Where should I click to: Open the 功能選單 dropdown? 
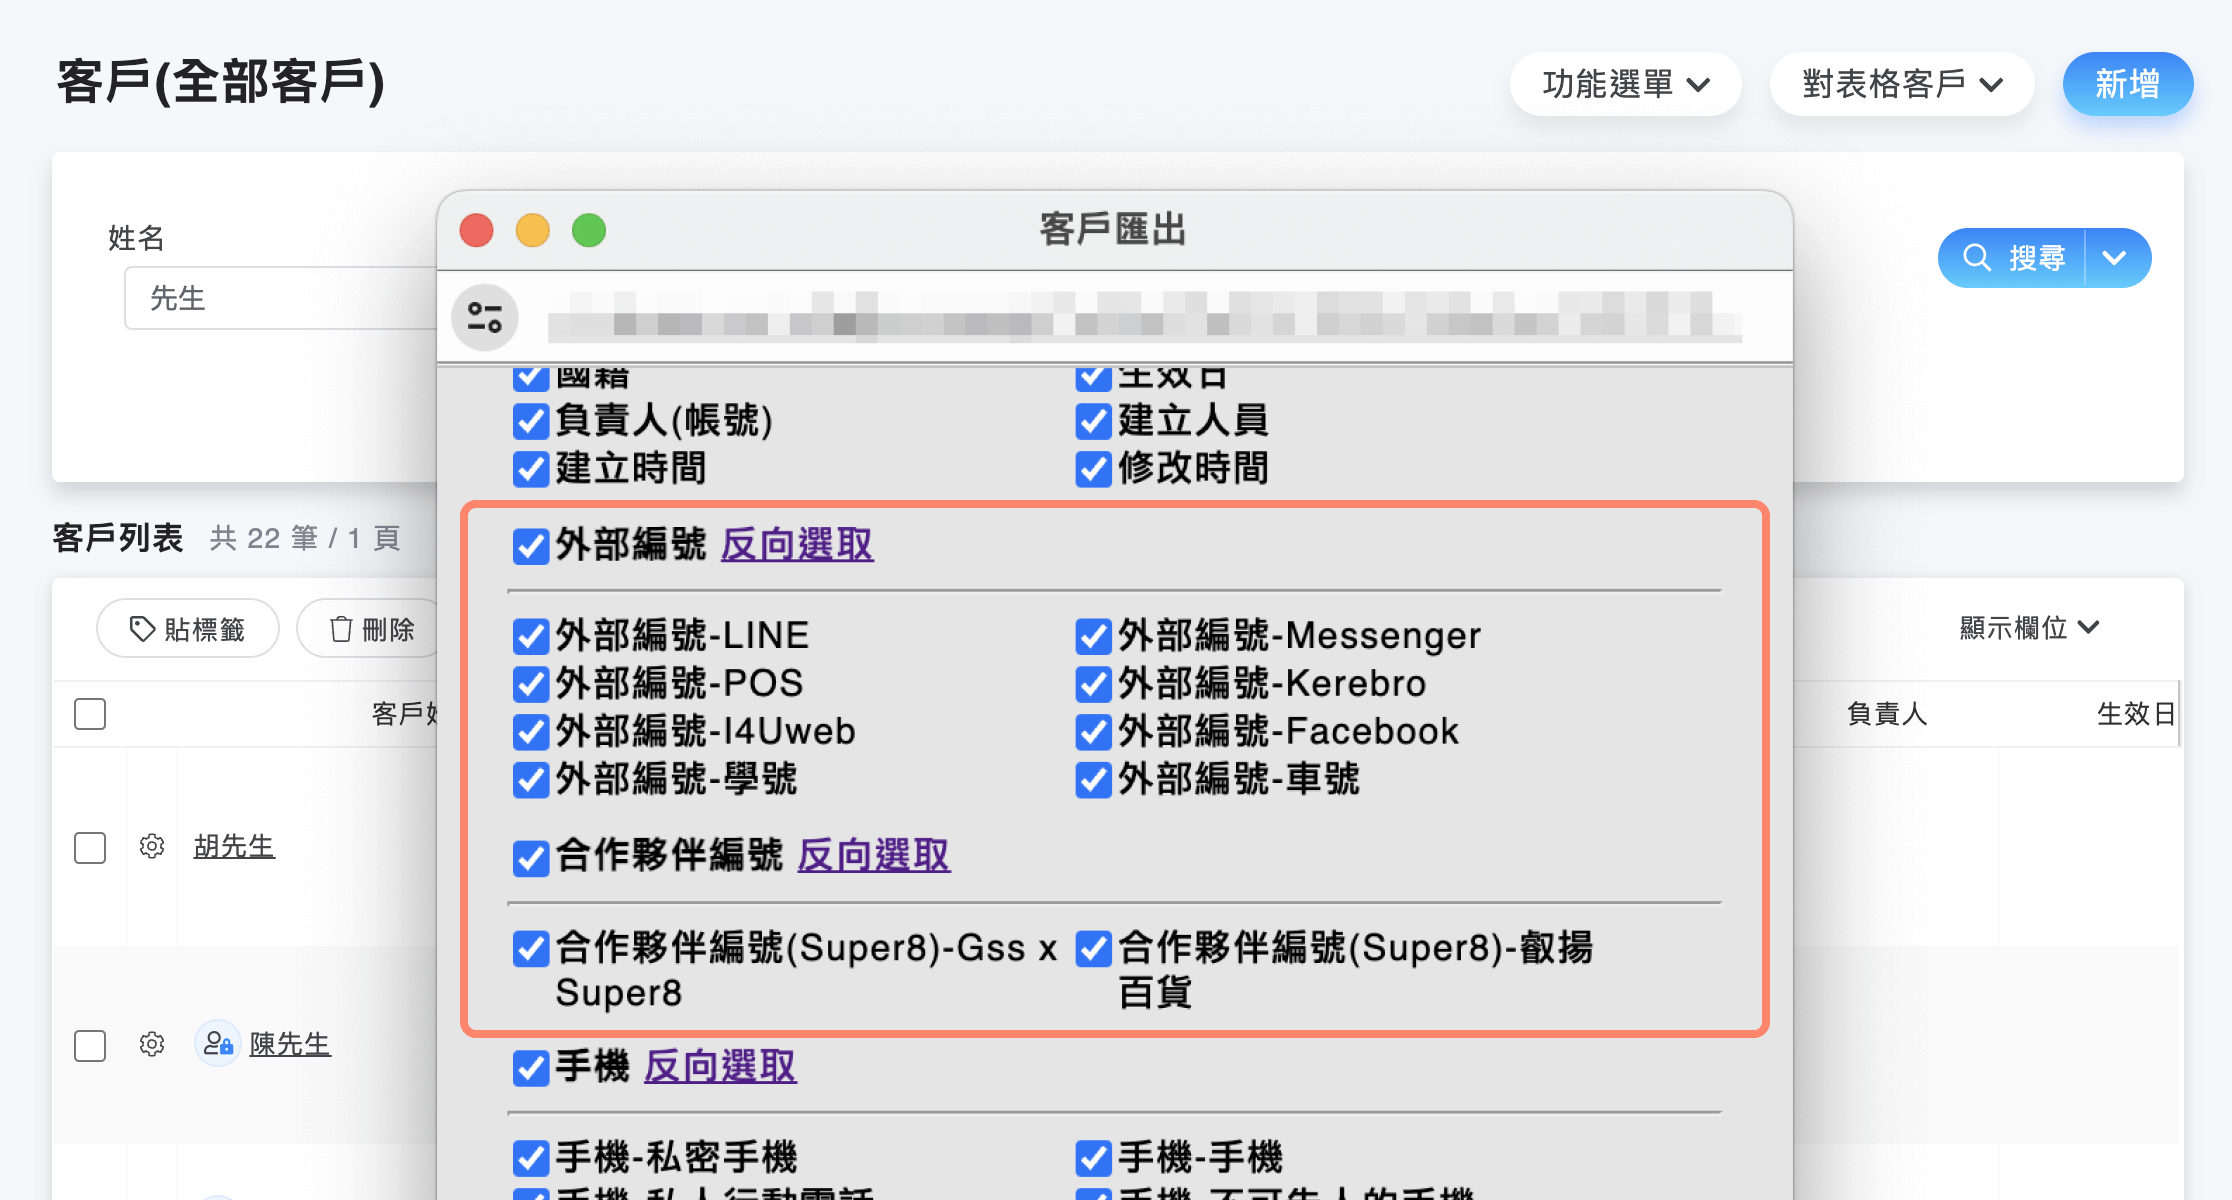pos(1626,84)
